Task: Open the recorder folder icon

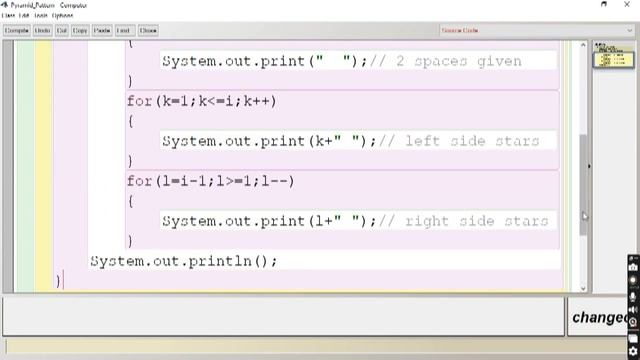Action: [633, 338]
